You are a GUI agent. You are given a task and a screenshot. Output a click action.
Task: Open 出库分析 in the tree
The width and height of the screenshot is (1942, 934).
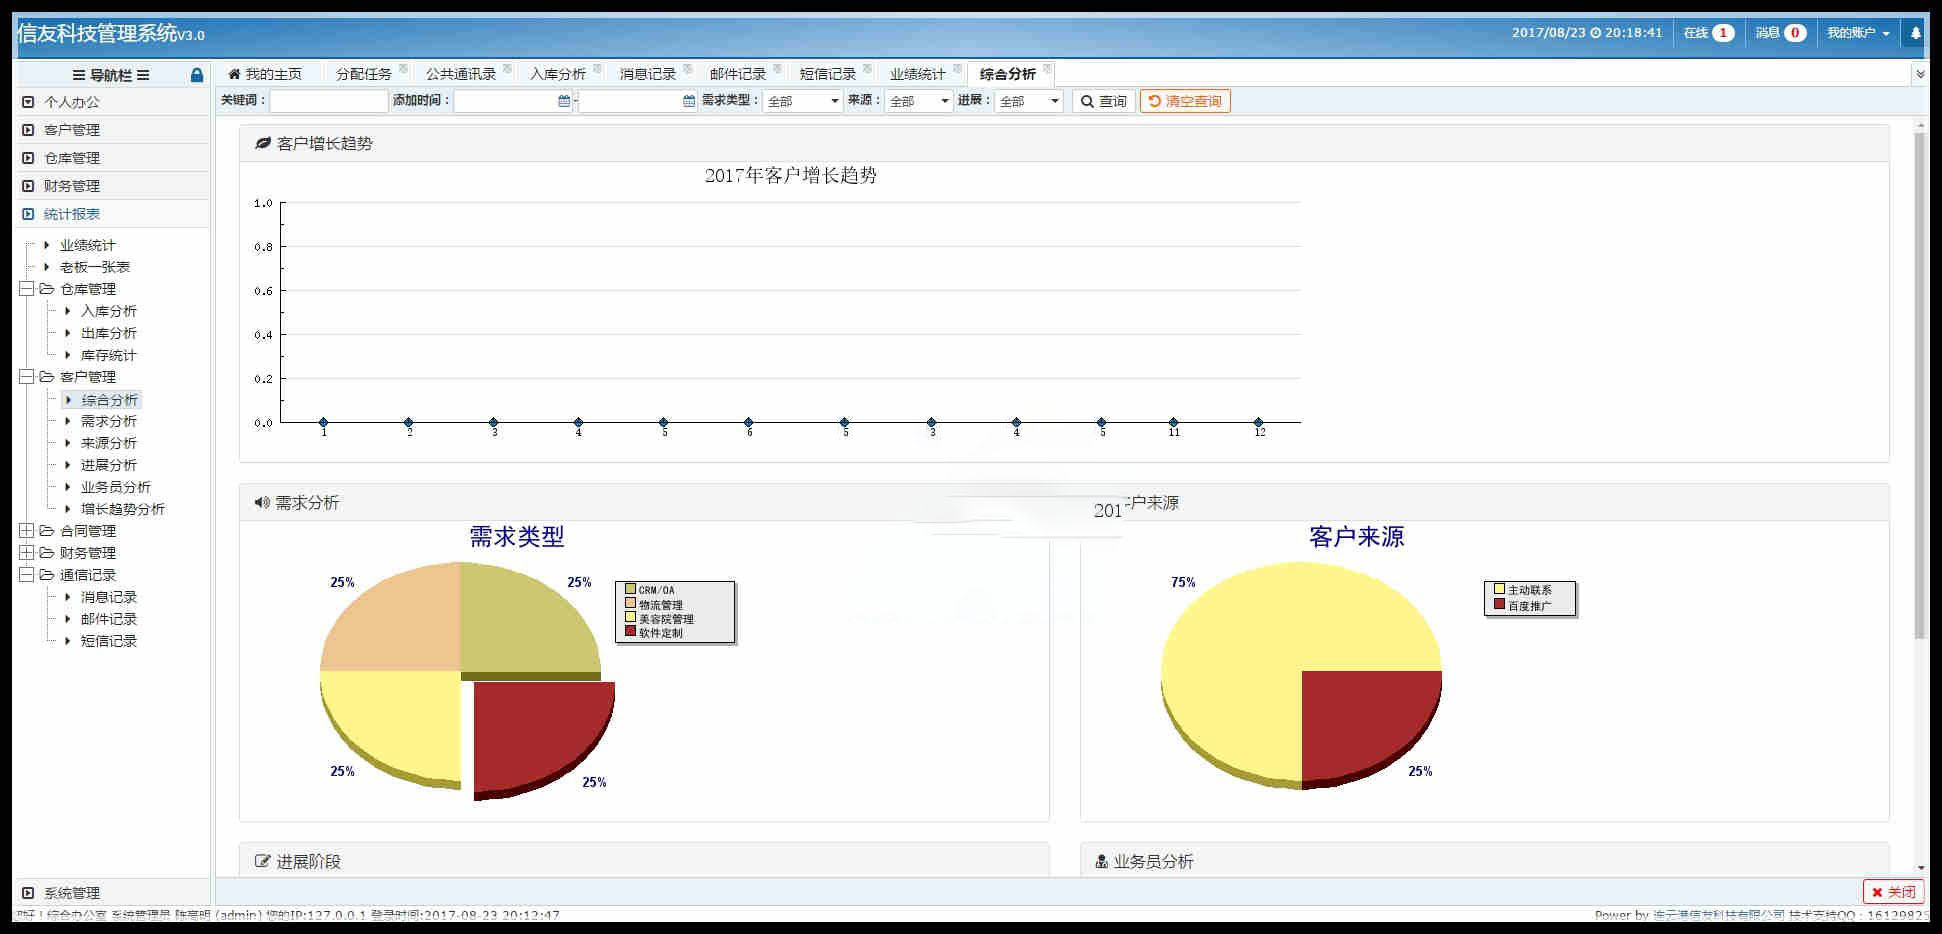(x=109, y=333)
